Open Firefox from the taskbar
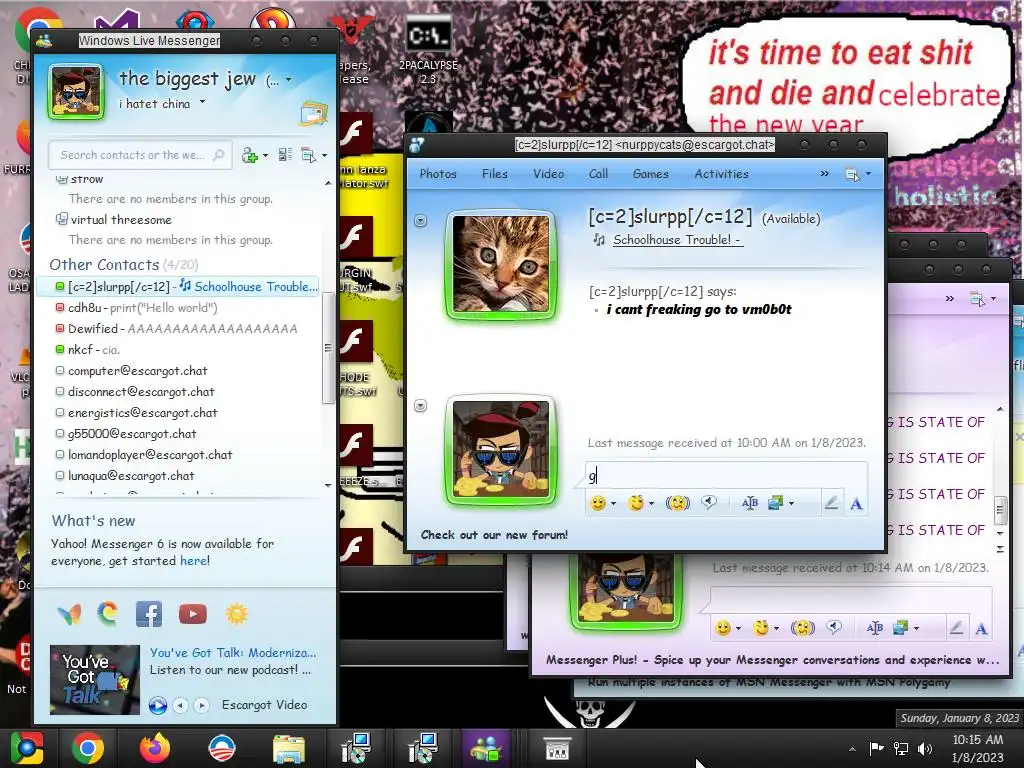The height and width of the screenshot is (768, 1024). click(155, 748)
